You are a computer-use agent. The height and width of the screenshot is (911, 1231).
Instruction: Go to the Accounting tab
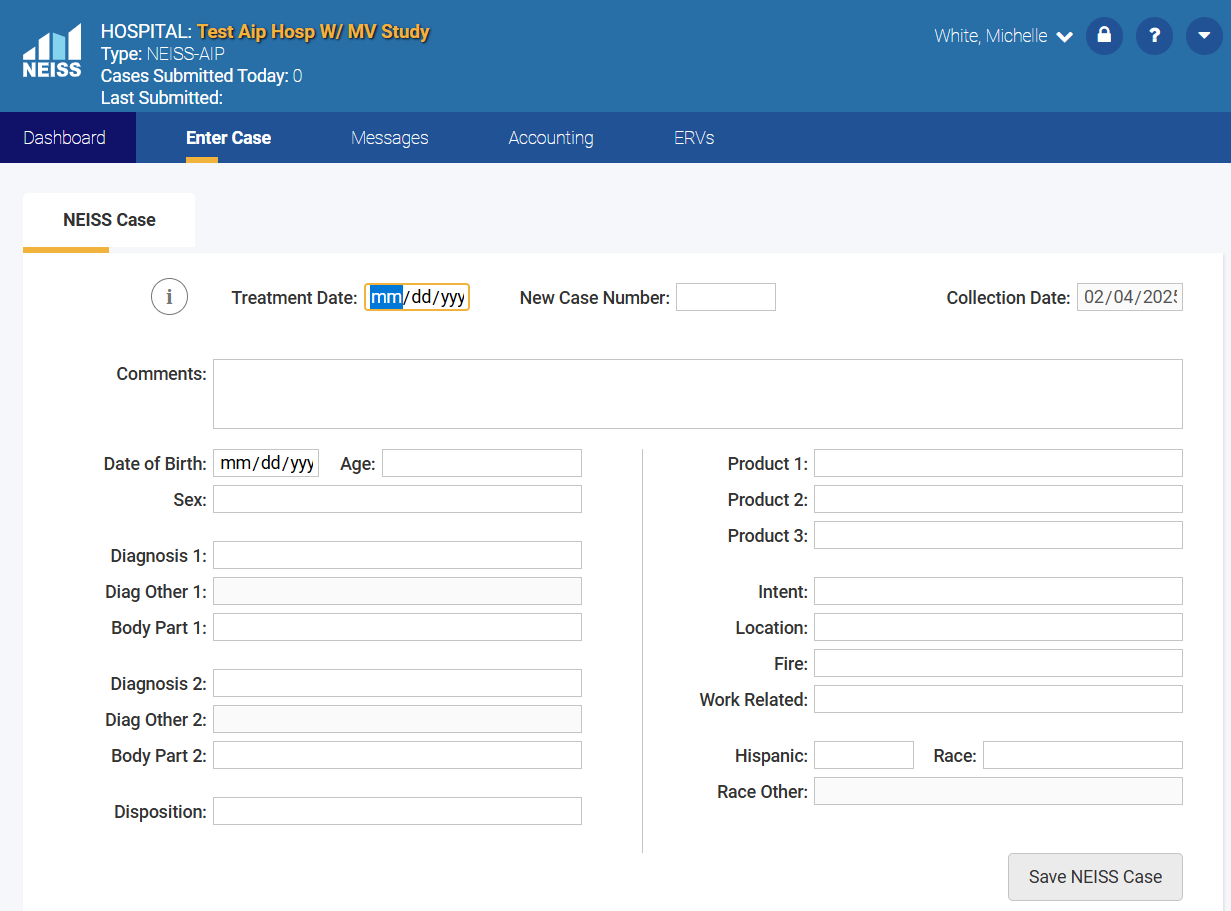(x=550, y=138)
